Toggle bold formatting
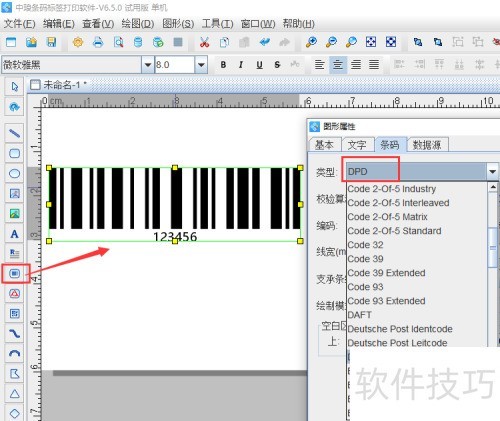 click(x=223, y=65)
